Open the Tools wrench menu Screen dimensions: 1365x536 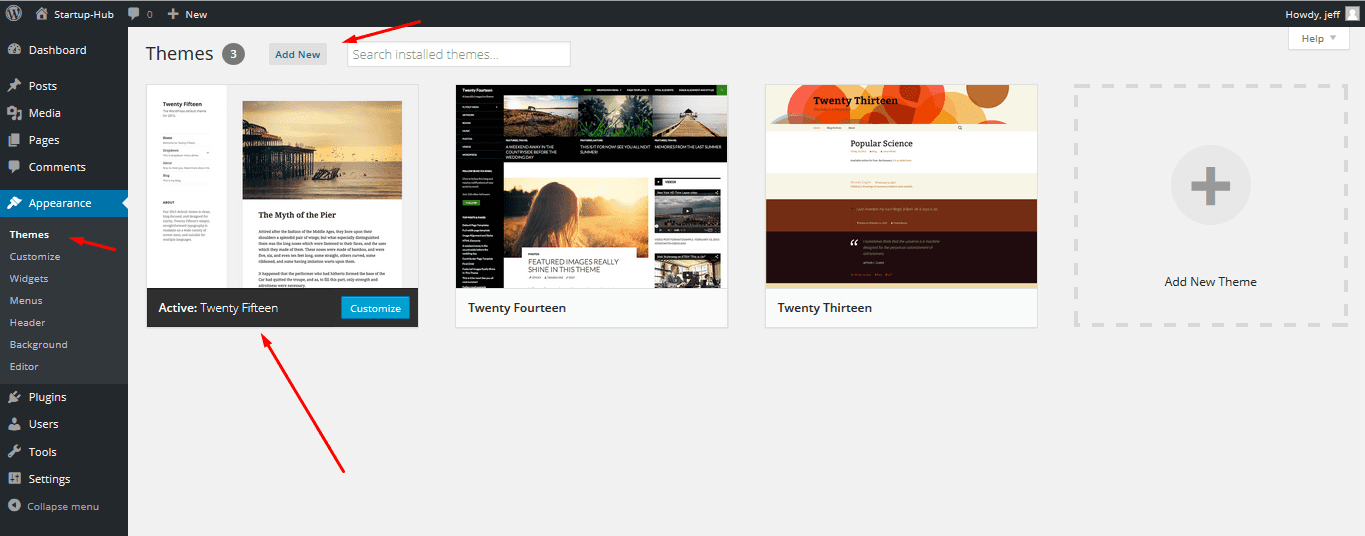(x=14, y=452)
